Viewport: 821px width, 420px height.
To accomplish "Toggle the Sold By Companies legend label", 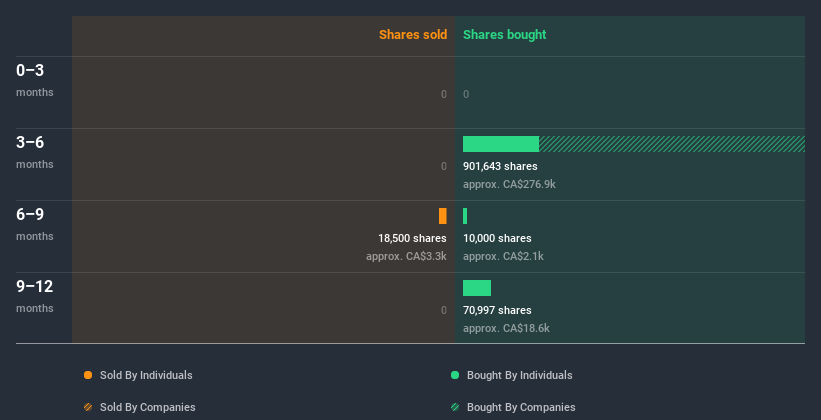I will 146,407.
